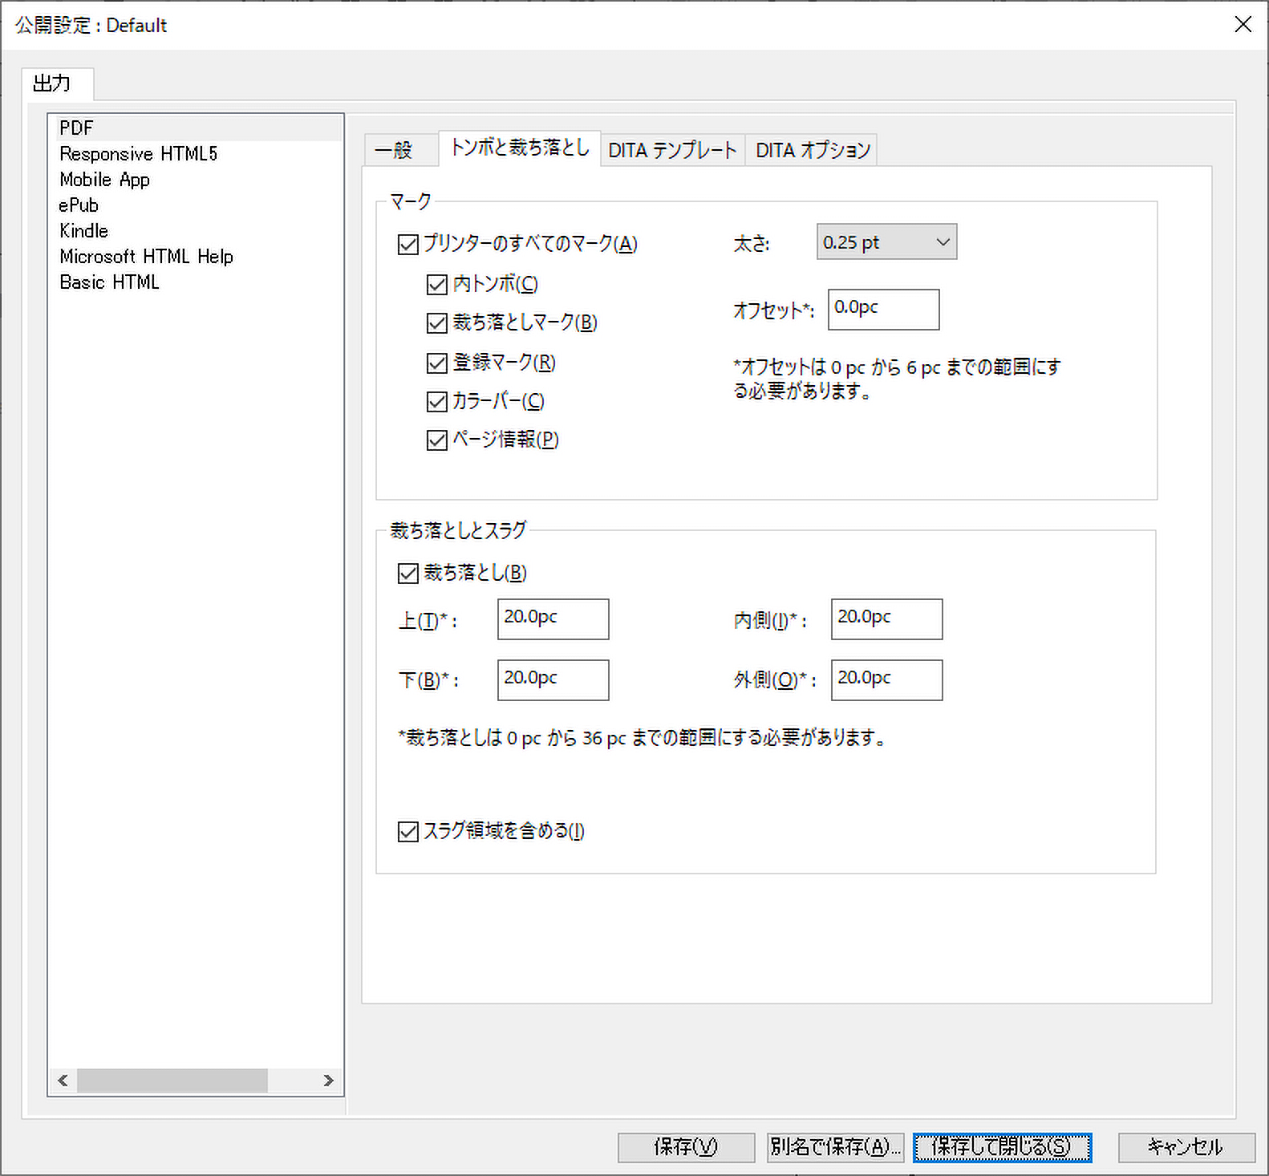Select Responsive HTML5 in output list
This screenshot has width=1269, height=1176.
[138, 154]
